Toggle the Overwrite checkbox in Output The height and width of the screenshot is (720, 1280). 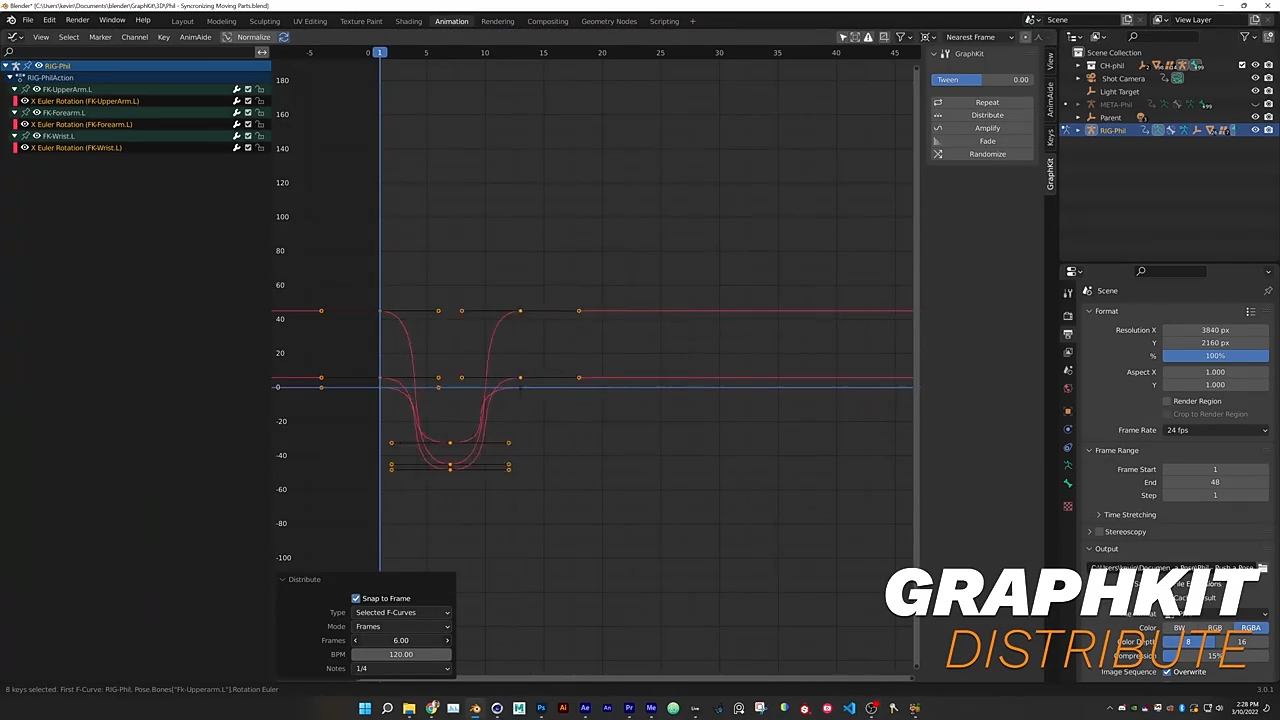click(x=1167, y=672)
